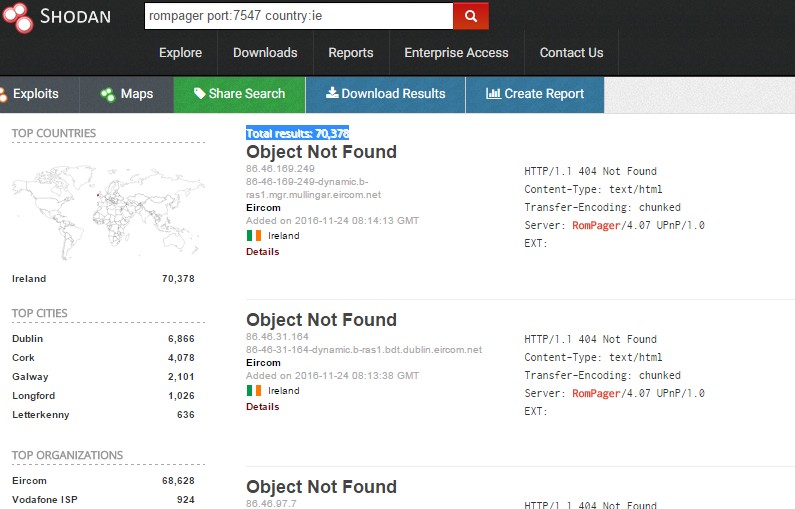Click Ireland country link in first result
This screenshot has width=795, height=509.
coord(284,236)
